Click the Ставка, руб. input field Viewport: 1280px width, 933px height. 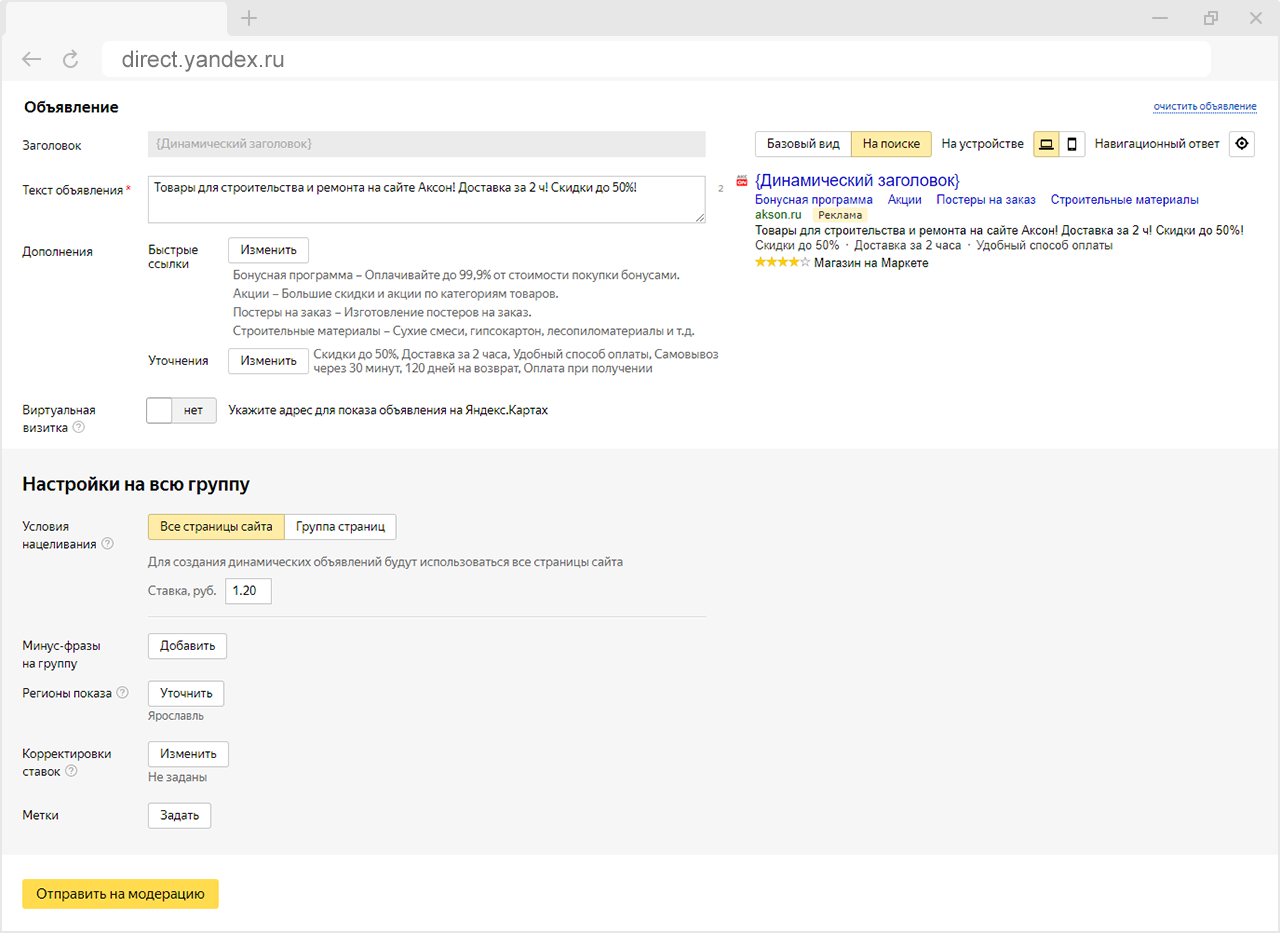tap(248, 591)
